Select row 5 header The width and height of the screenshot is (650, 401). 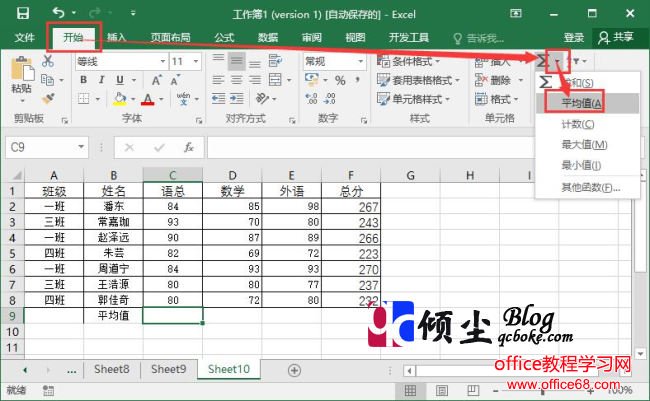click(12, 253)
